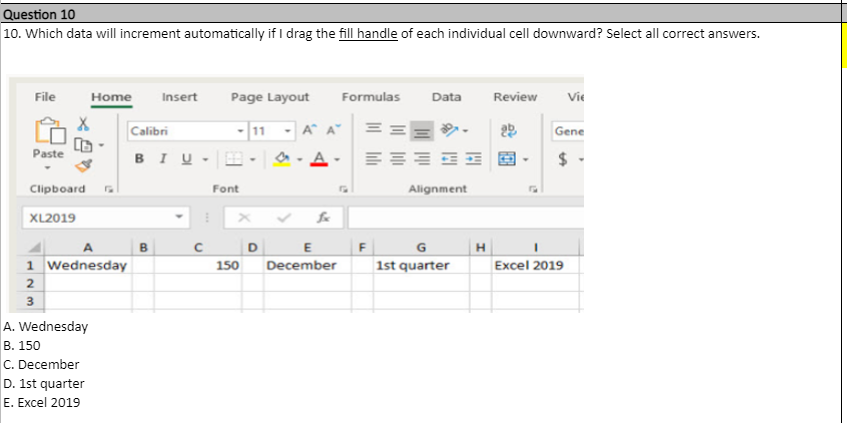Click the dollar Accounting Format icon

(563, 159)
